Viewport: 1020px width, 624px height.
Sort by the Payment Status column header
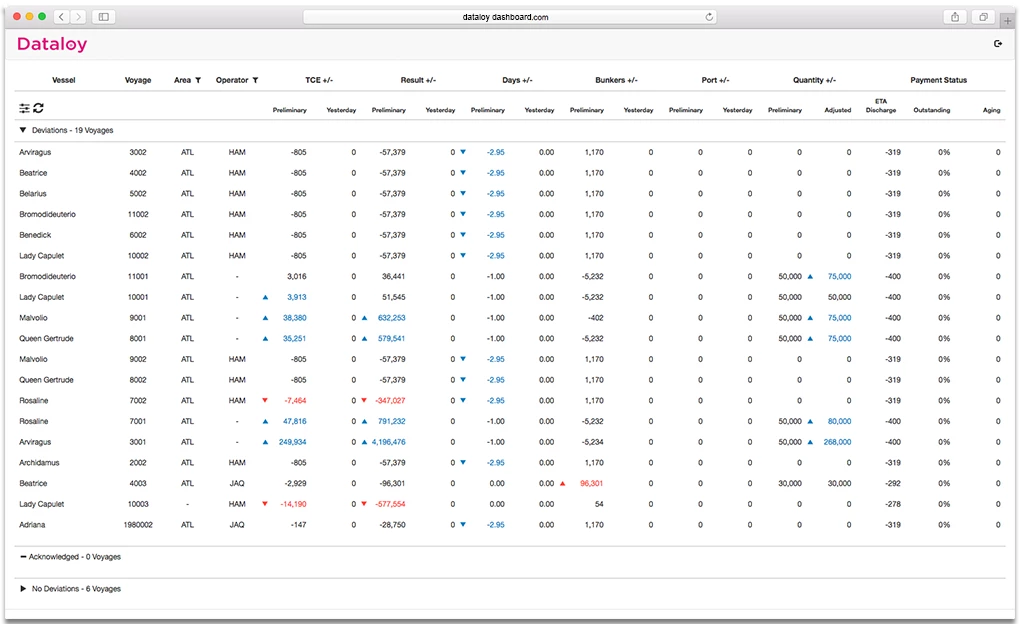pyautogui.click(x=938, y=80)
